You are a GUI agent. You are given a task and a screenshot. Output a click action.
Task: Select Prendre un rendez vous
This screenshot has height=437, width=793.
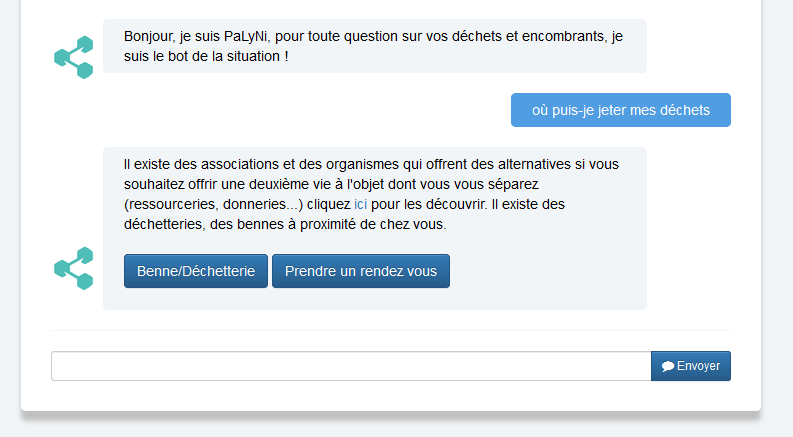tap(361, 271)
